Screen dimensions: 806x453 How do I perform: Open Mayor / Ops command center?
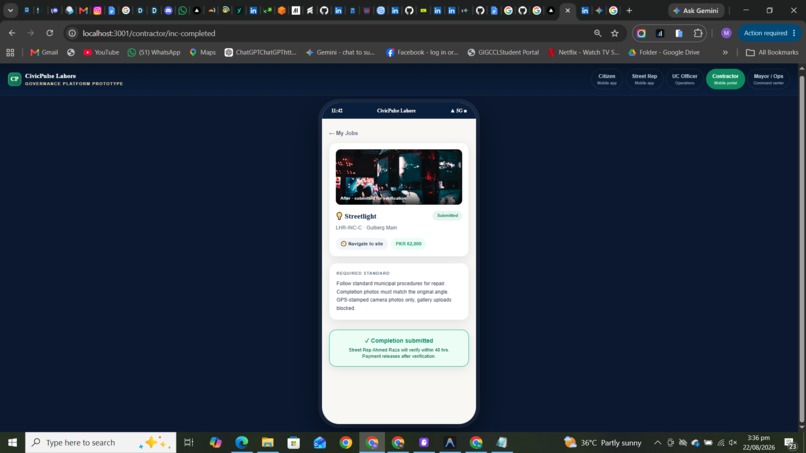pos(768,79)
